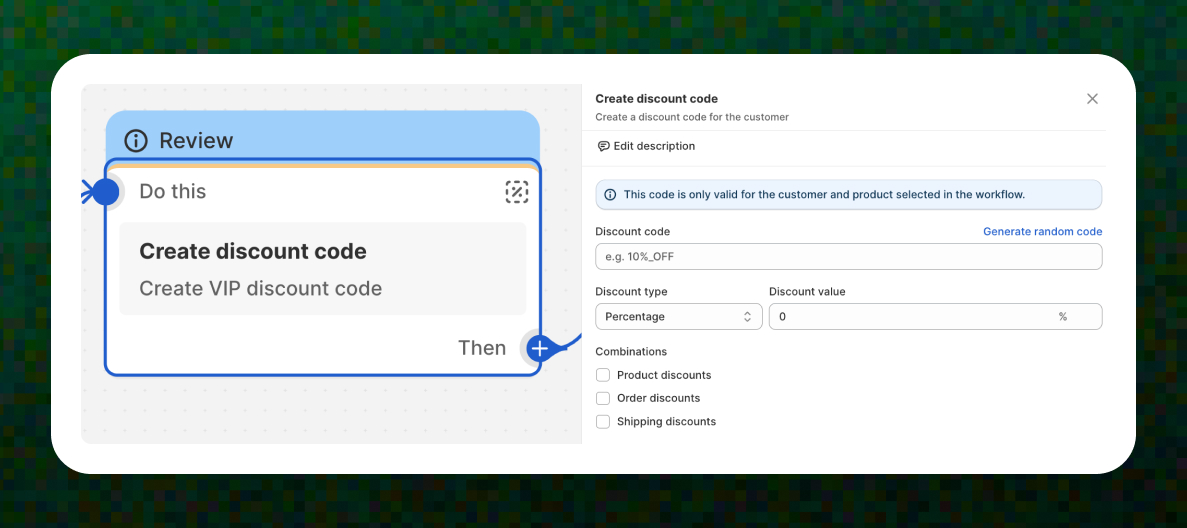Click the info icon in the Review header
Image resolution: width=1187 pixels, height=528 pixels.
(x=136, y=141)
